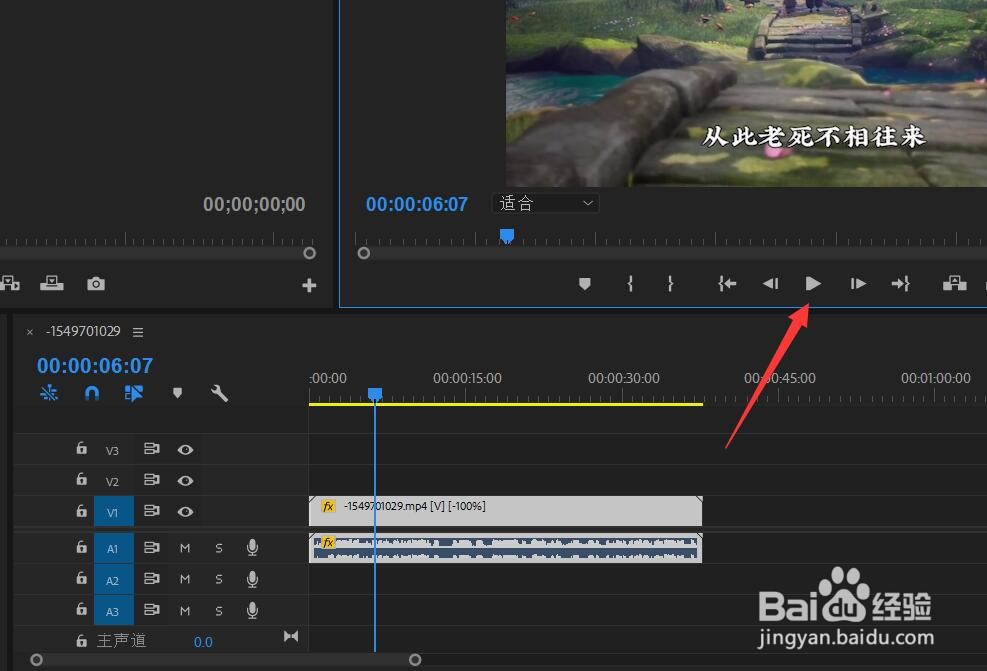
Task: Add marker in Program monitor
Action: (585, 284)
